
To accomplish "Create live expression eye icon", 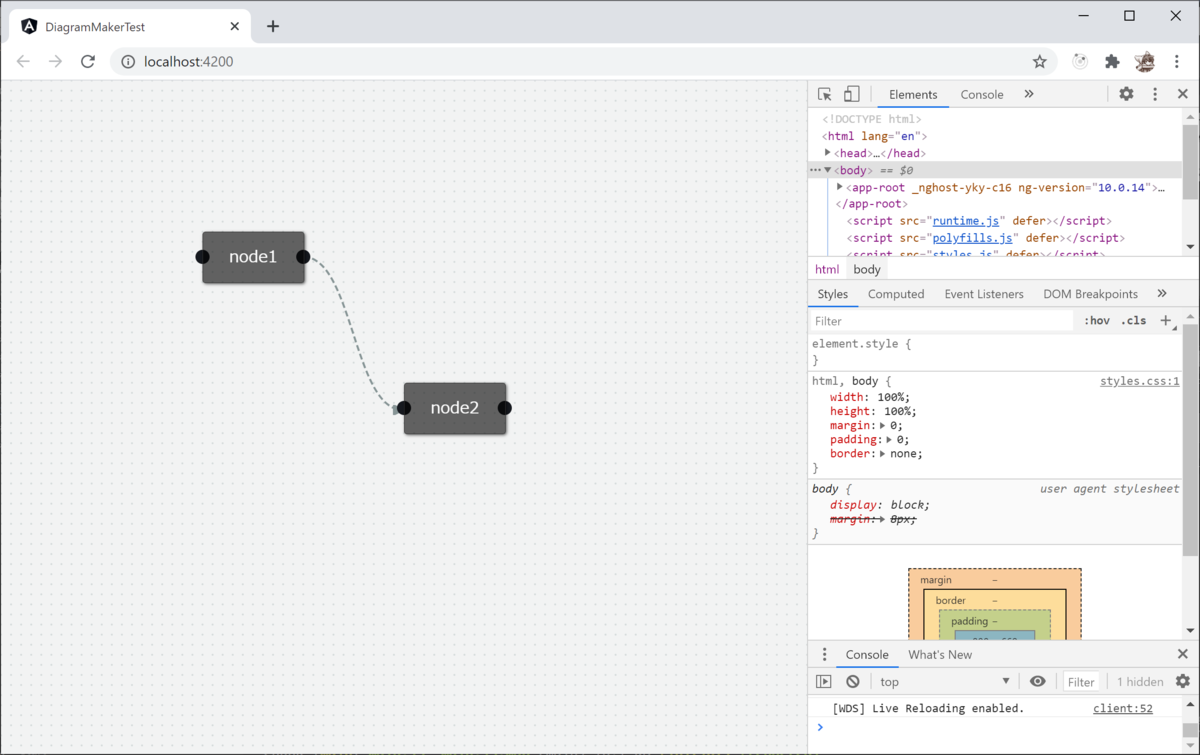I will pyautogui.click(x=1038, y=681).
